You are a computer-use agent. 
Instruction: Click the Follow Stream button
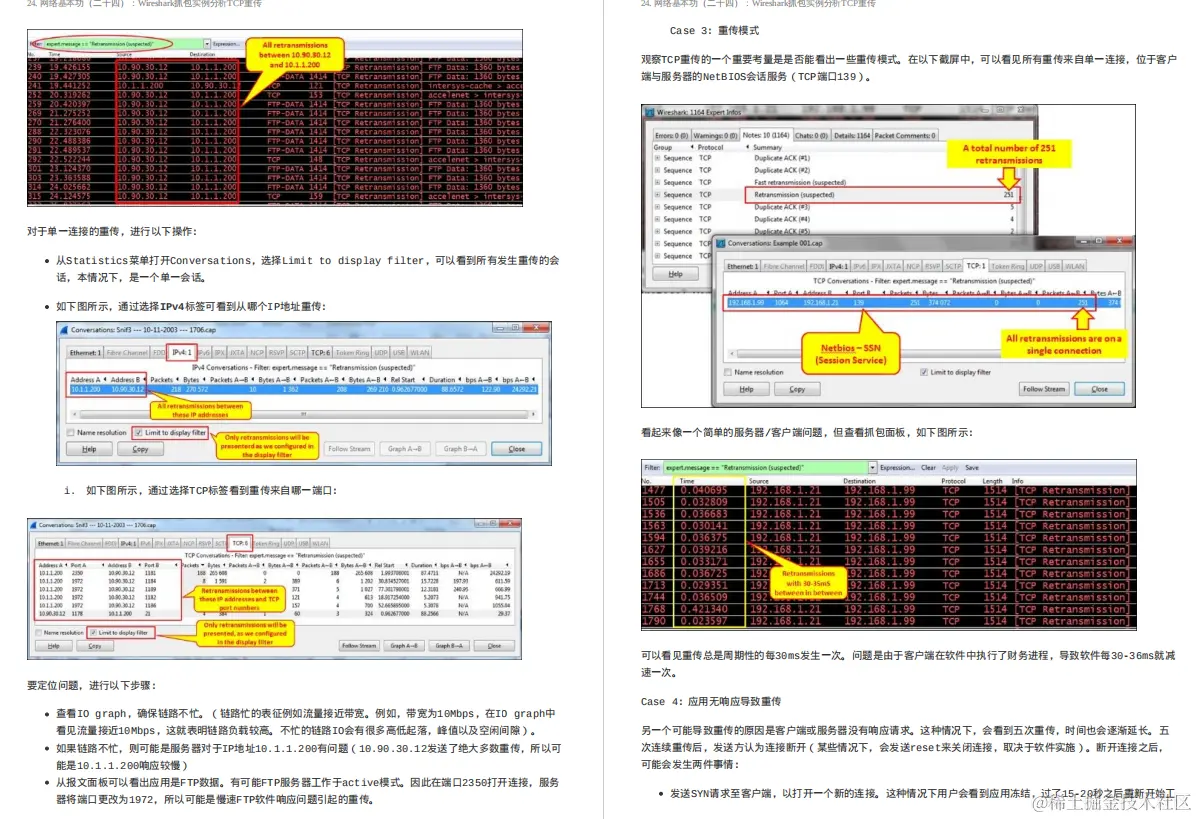pyautogui.click(x=1043, y=389)
